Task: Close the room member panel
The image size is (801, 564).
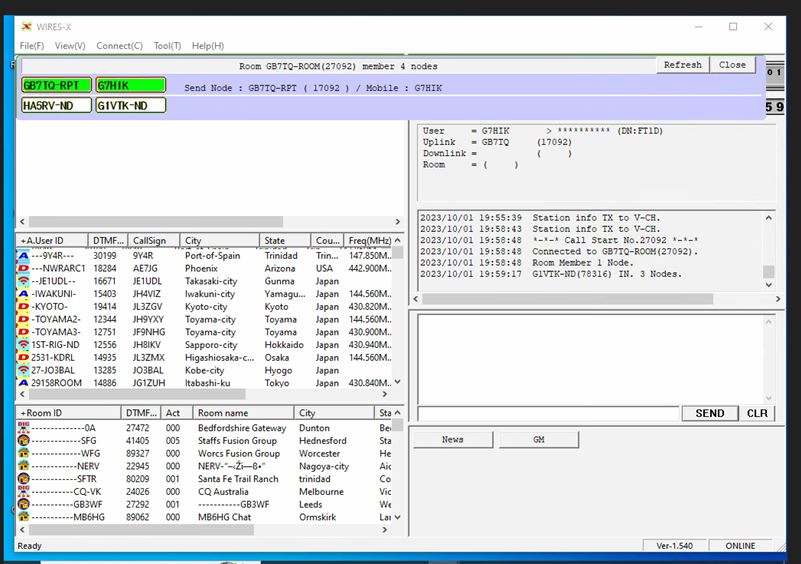Action: 732,65
